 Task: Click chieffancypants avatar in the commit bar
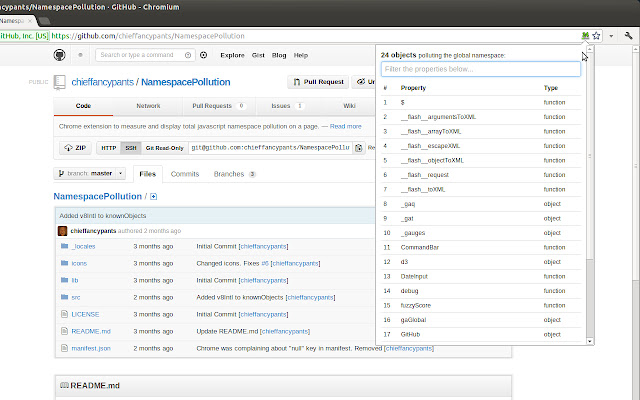tap(62, 231)
